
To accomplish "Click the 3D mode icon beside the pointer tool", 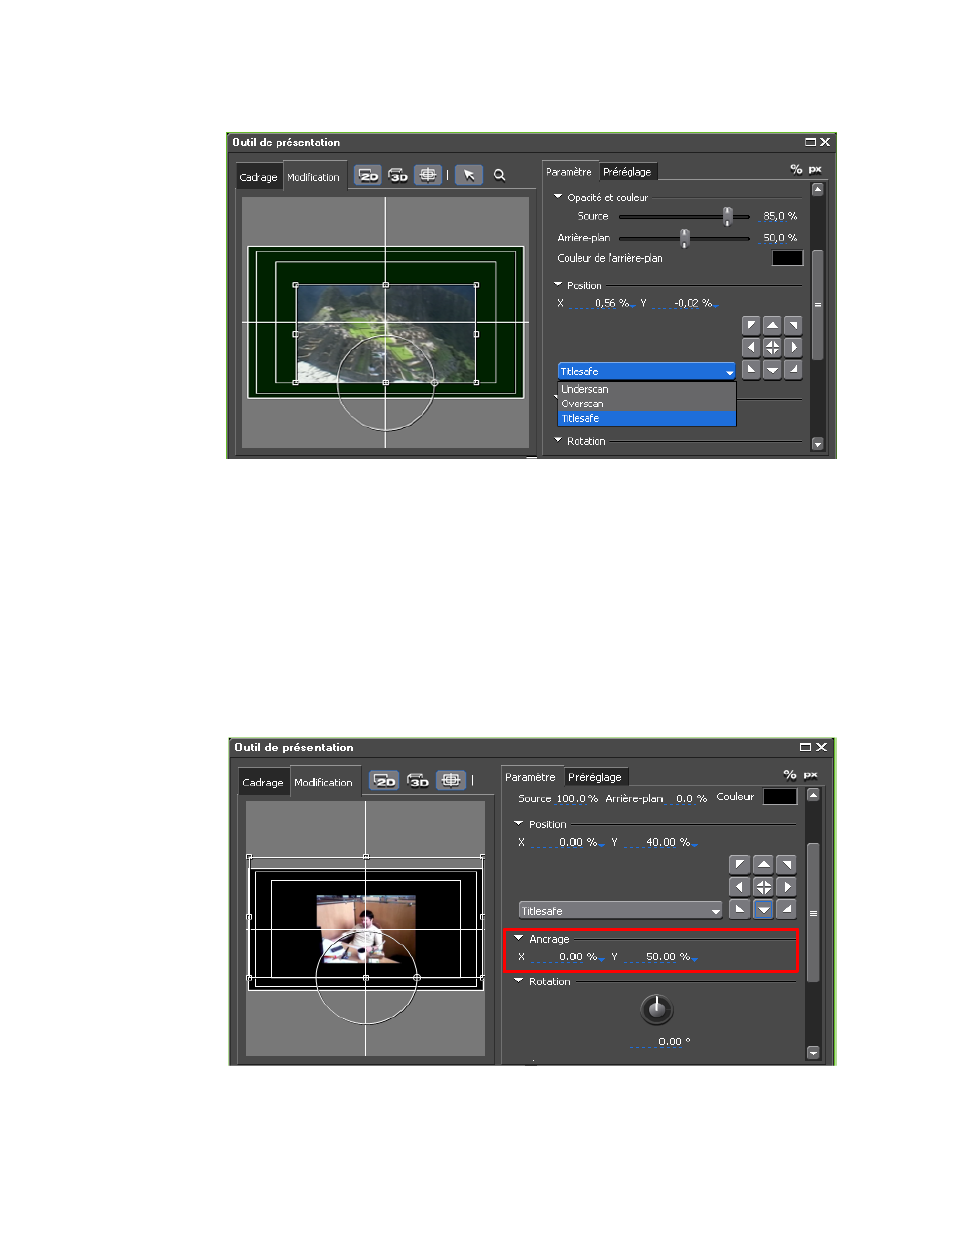I will pos(398,175).
